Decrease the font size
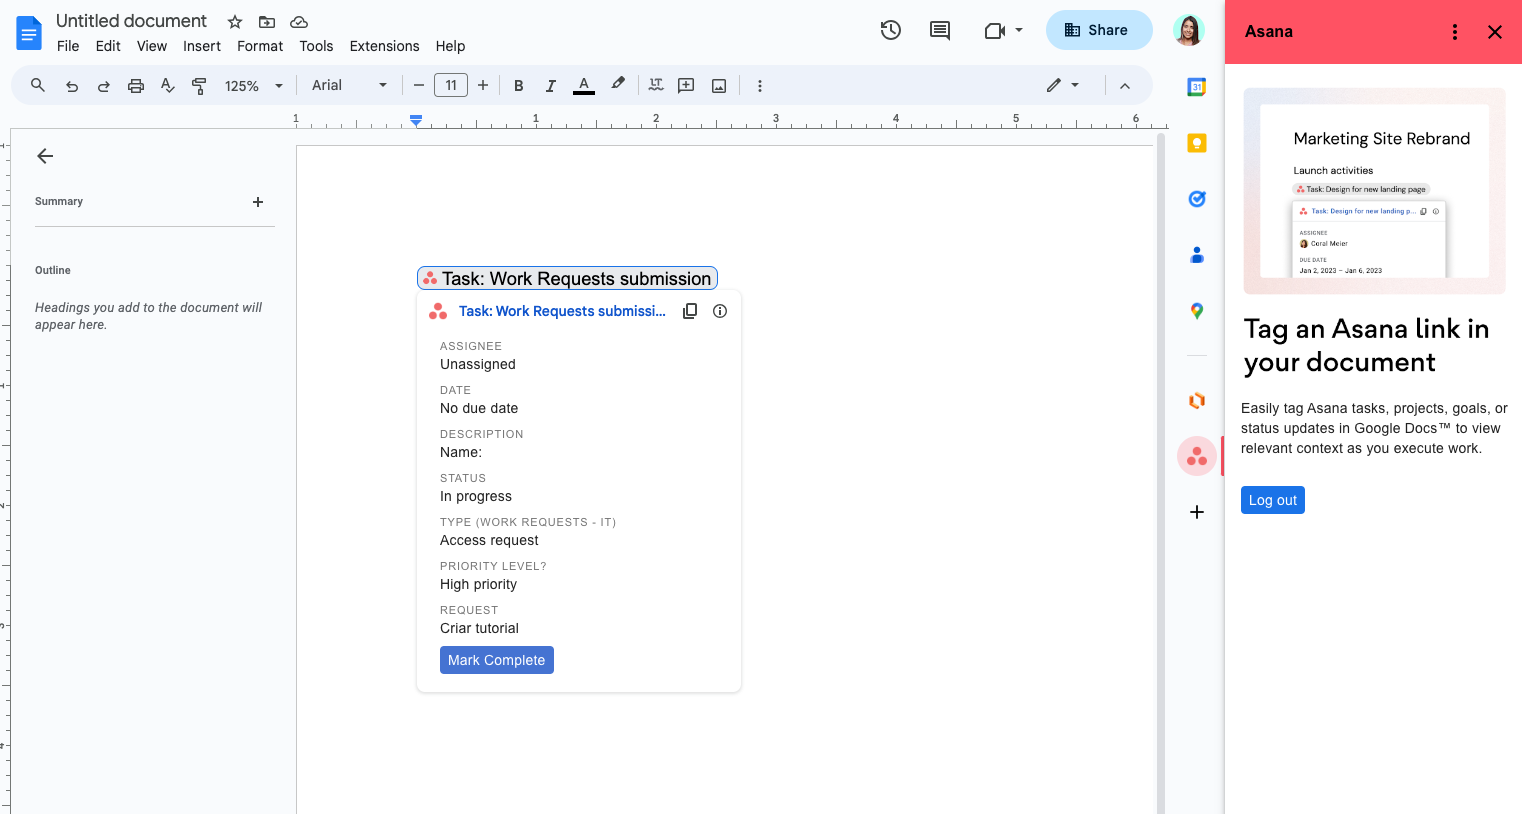The width and height of the screenshot is (1522, 814). [x=419, y=86]
